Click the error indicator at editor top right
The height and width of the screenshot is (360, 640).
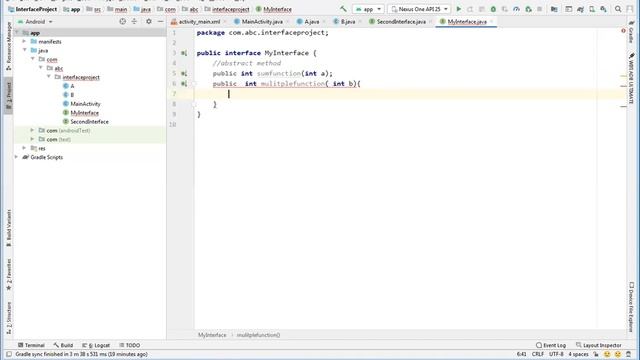[x=623, y=31]
